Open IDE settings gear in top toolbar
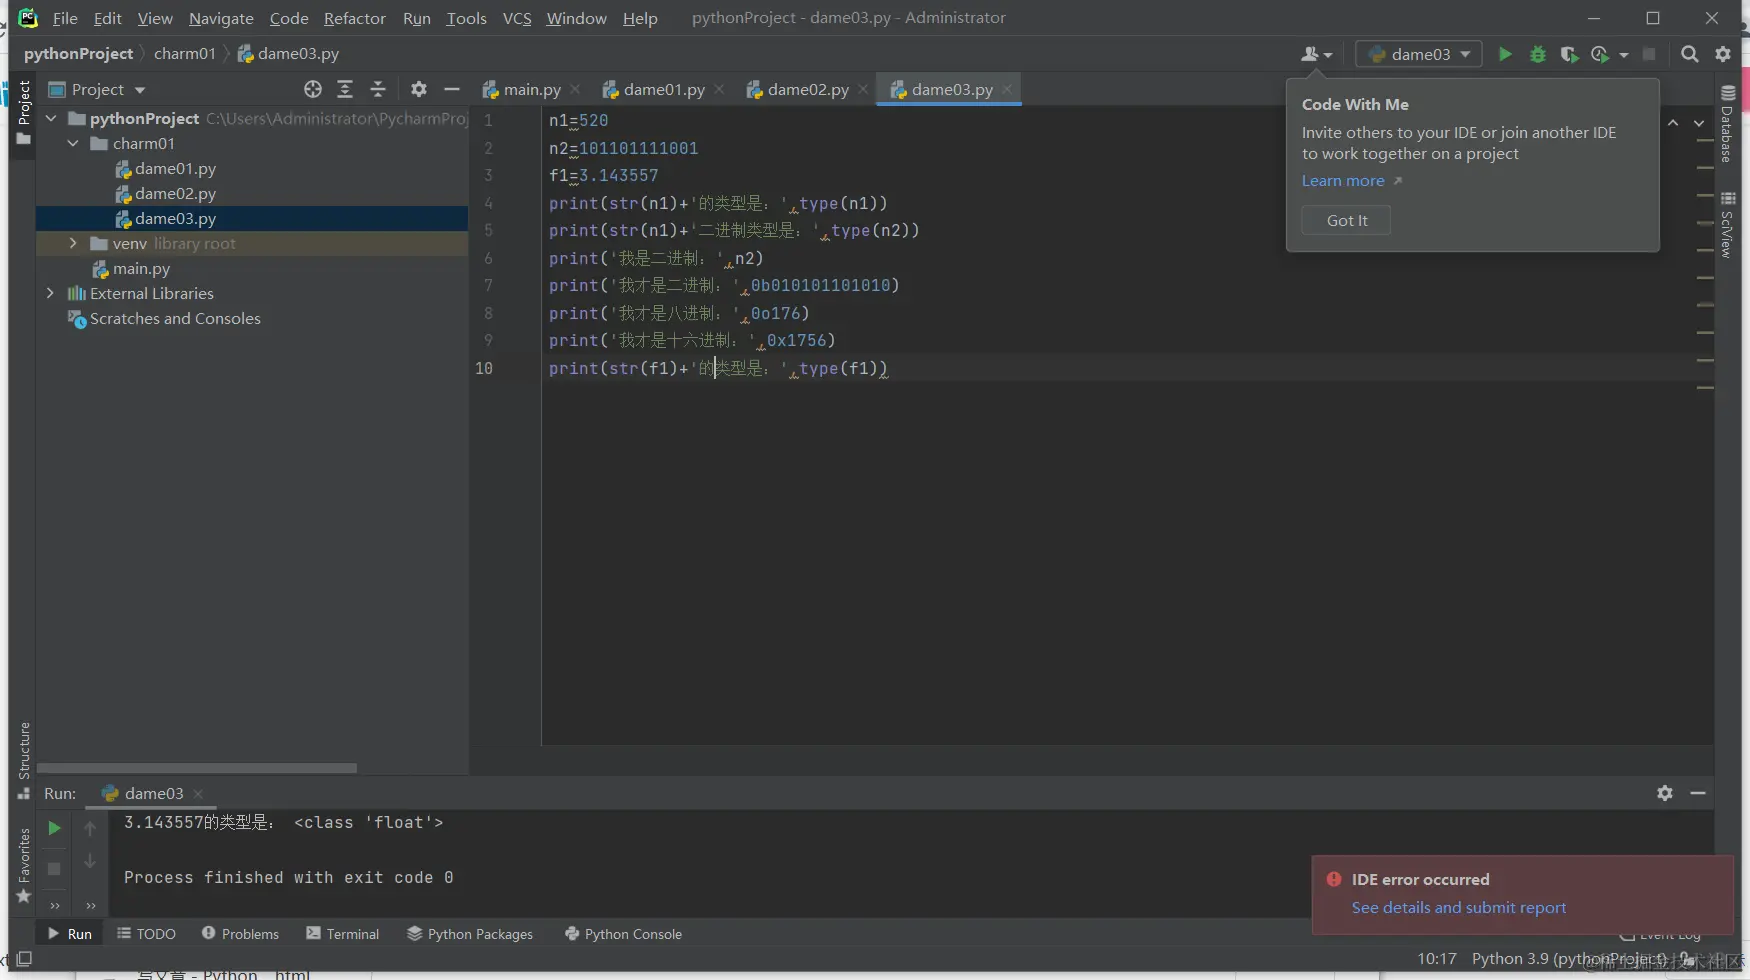The width and height of the screenshot is (1750, 980). (1723, 54)
